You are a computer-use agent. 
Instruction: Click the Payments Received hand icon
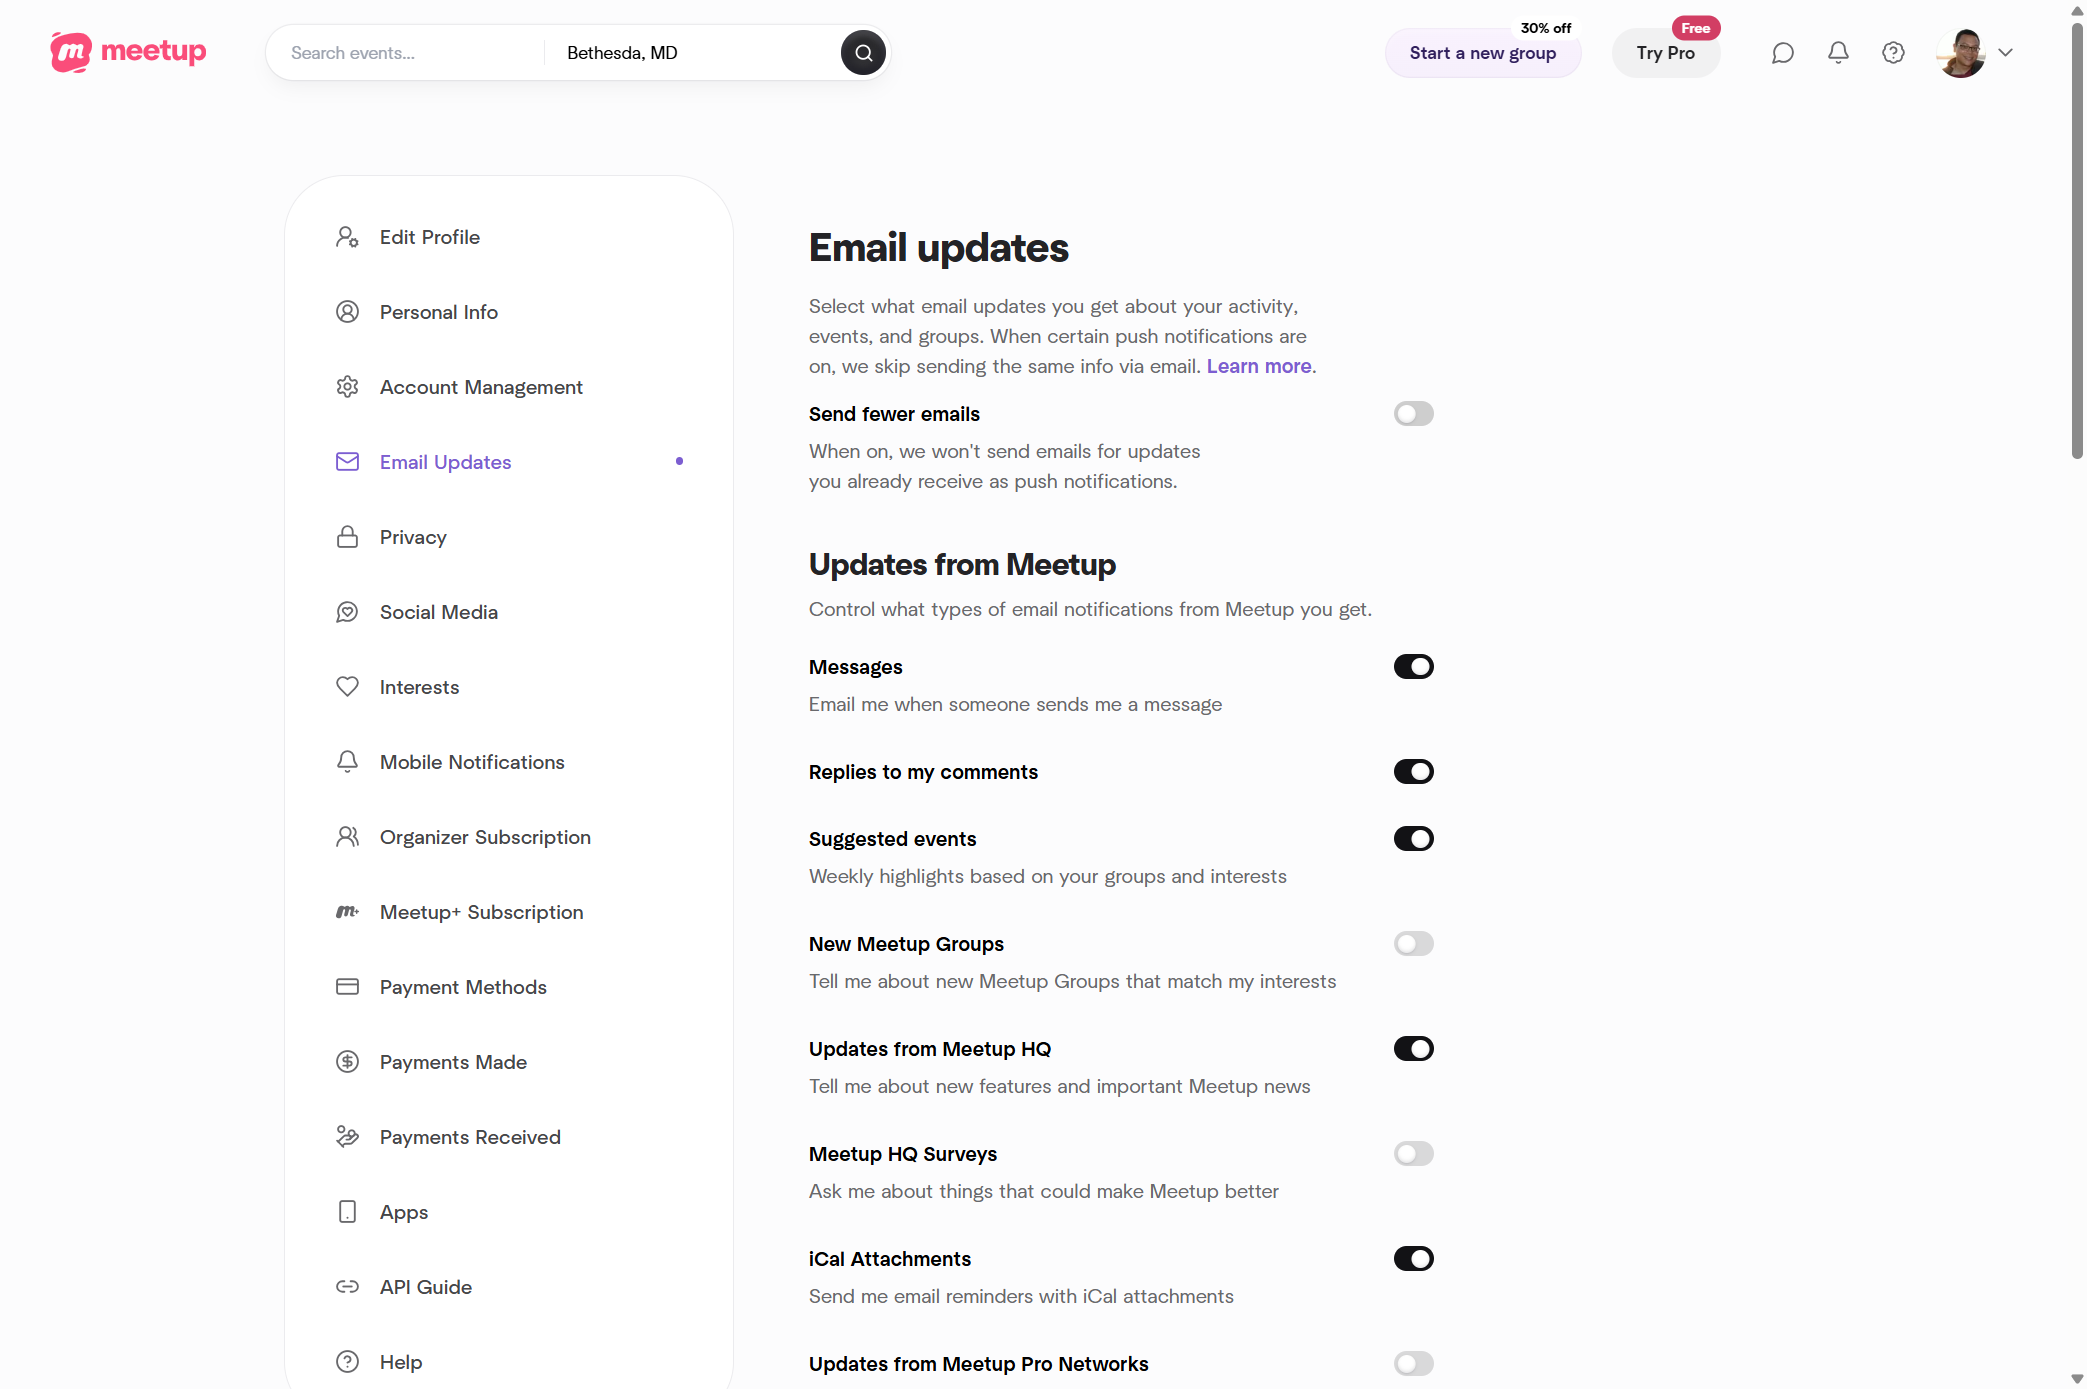[347, 1137]
